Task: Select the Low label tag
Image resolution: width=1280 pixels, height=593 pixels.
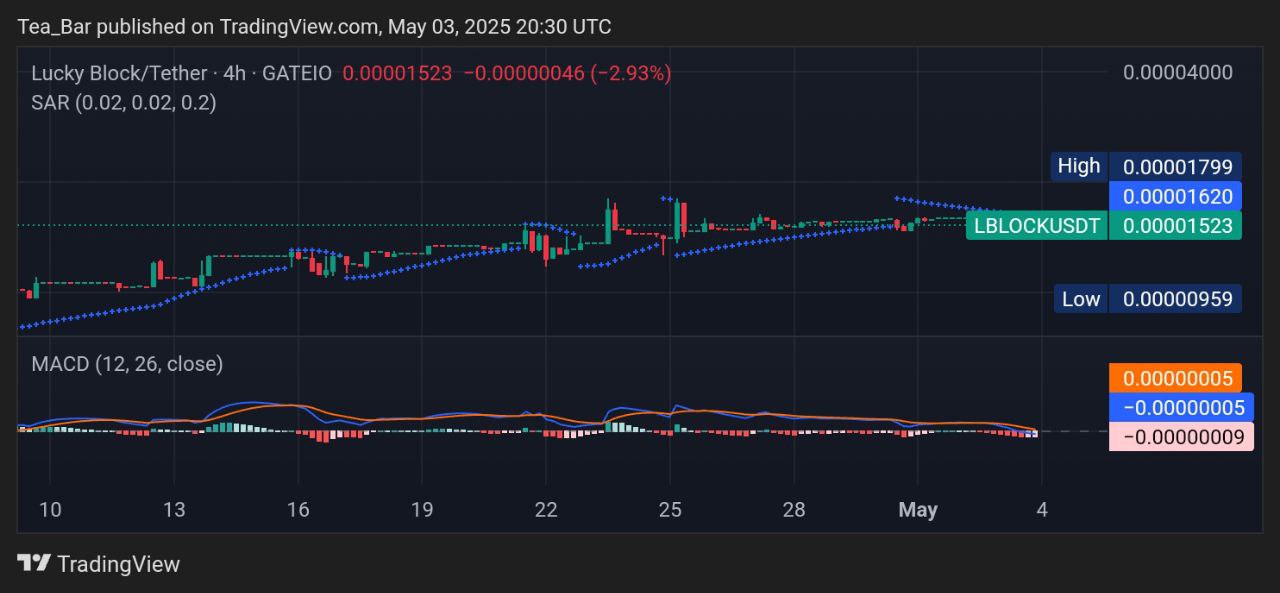Action: 1081,298
